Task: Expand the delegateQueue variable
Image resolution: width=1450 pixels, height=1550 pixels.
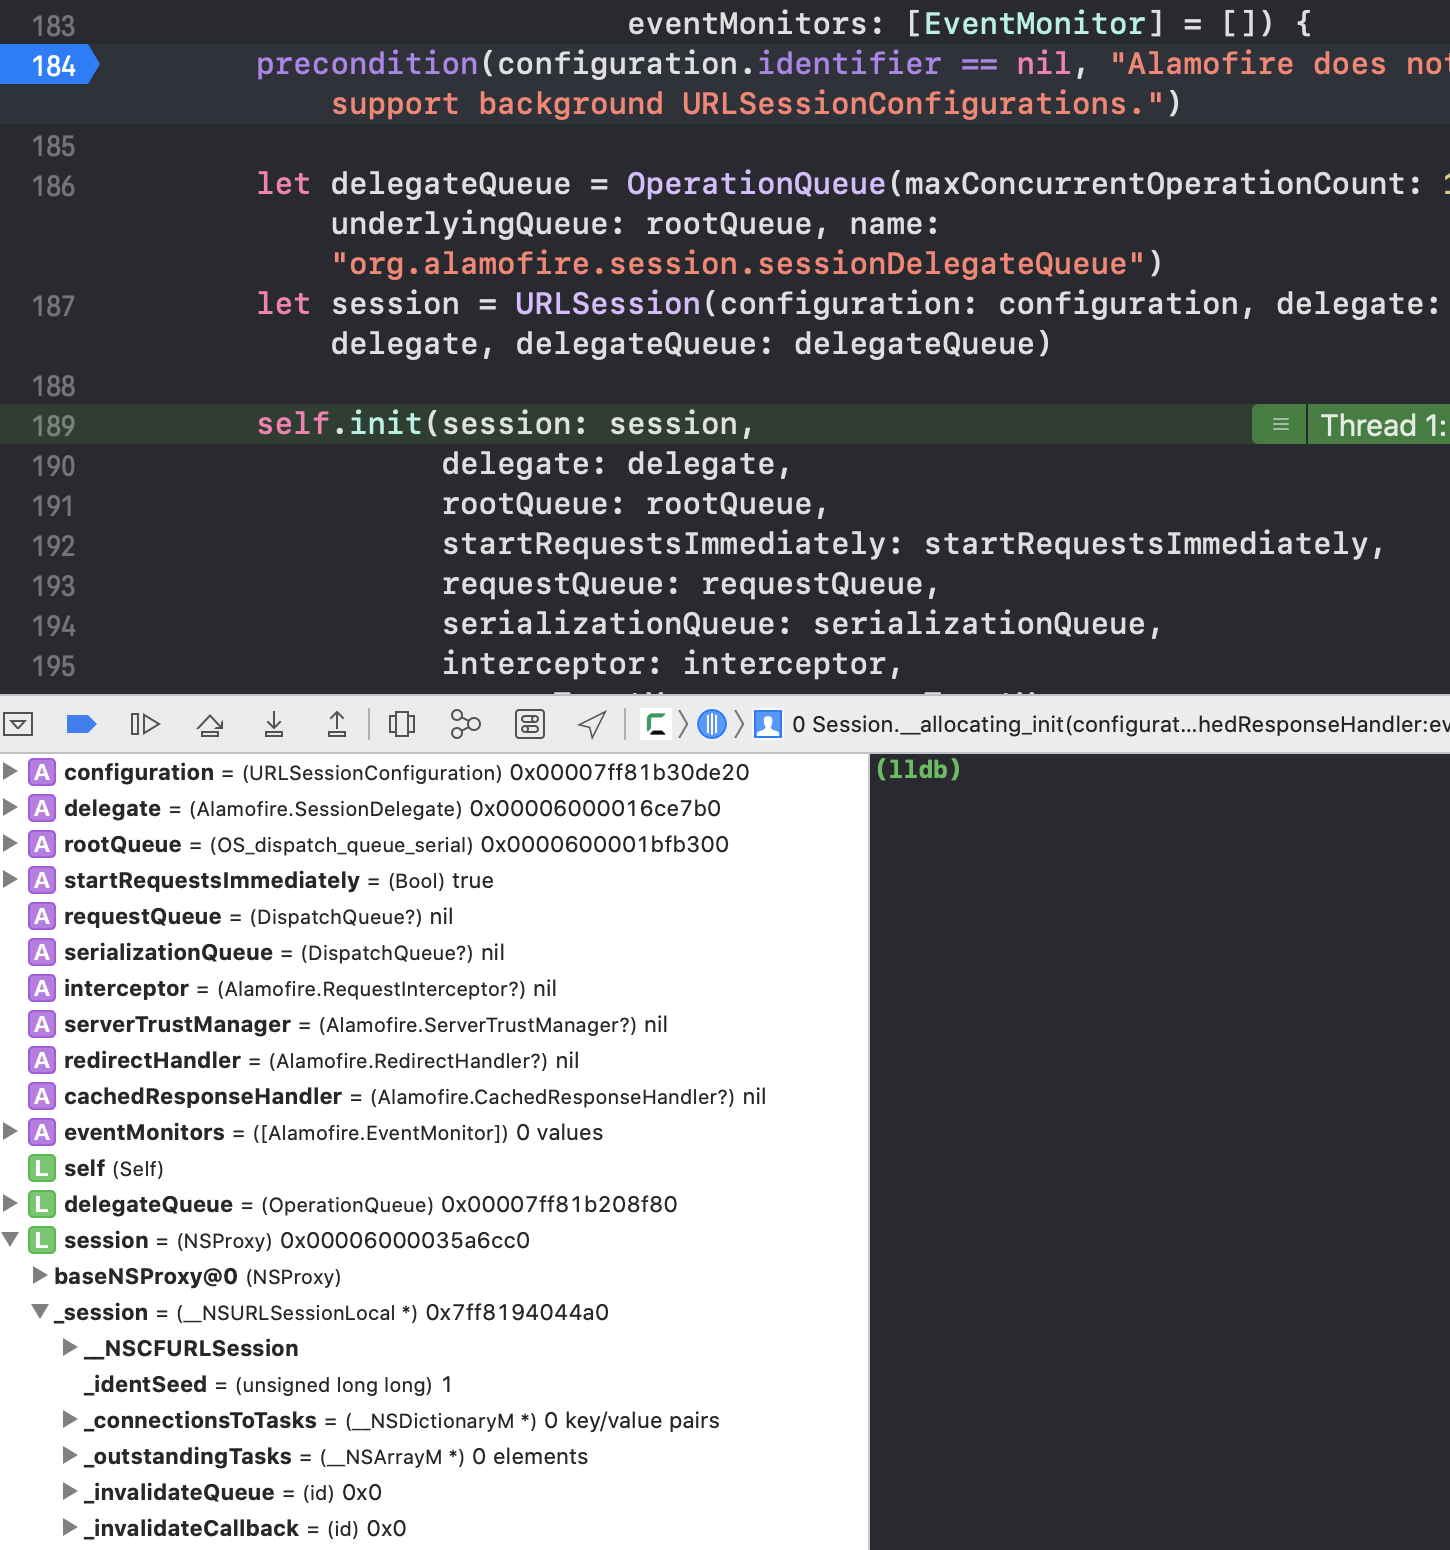Action: pyautogui.click(x=10, y=1203)
